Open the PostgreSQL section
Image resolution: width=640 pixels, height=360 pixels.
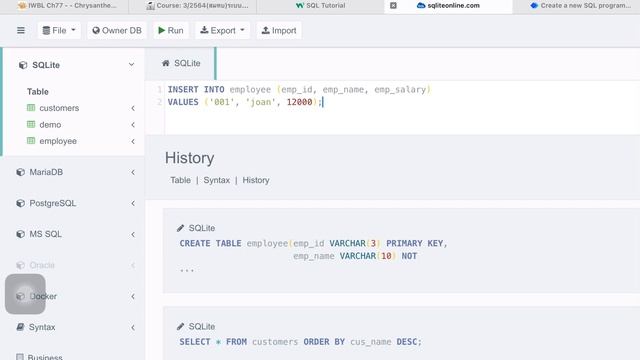coord(53,203)
